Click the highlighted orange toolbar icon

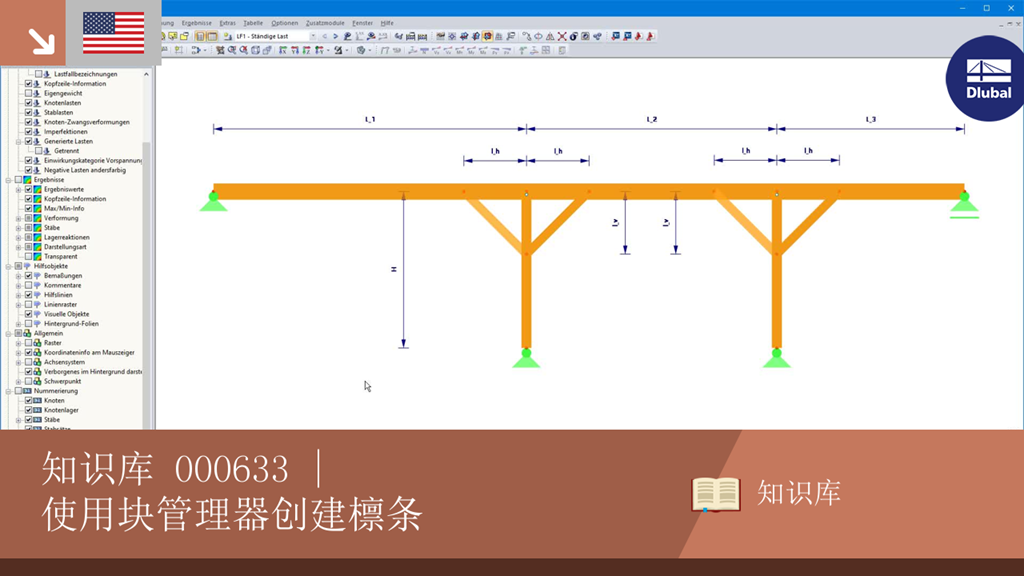487,37
